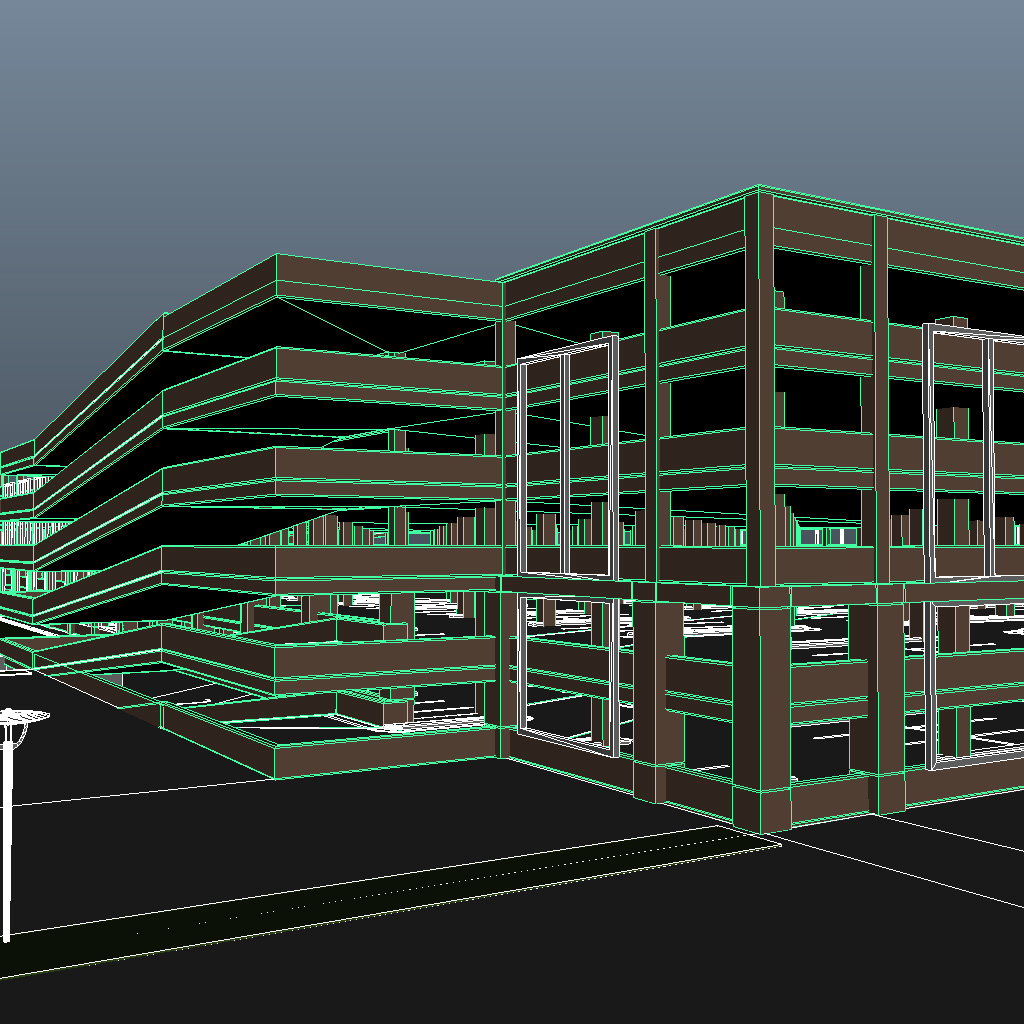Select the street lamp post
Screen dimensions: 1024x1024
[x=14, y=830]
